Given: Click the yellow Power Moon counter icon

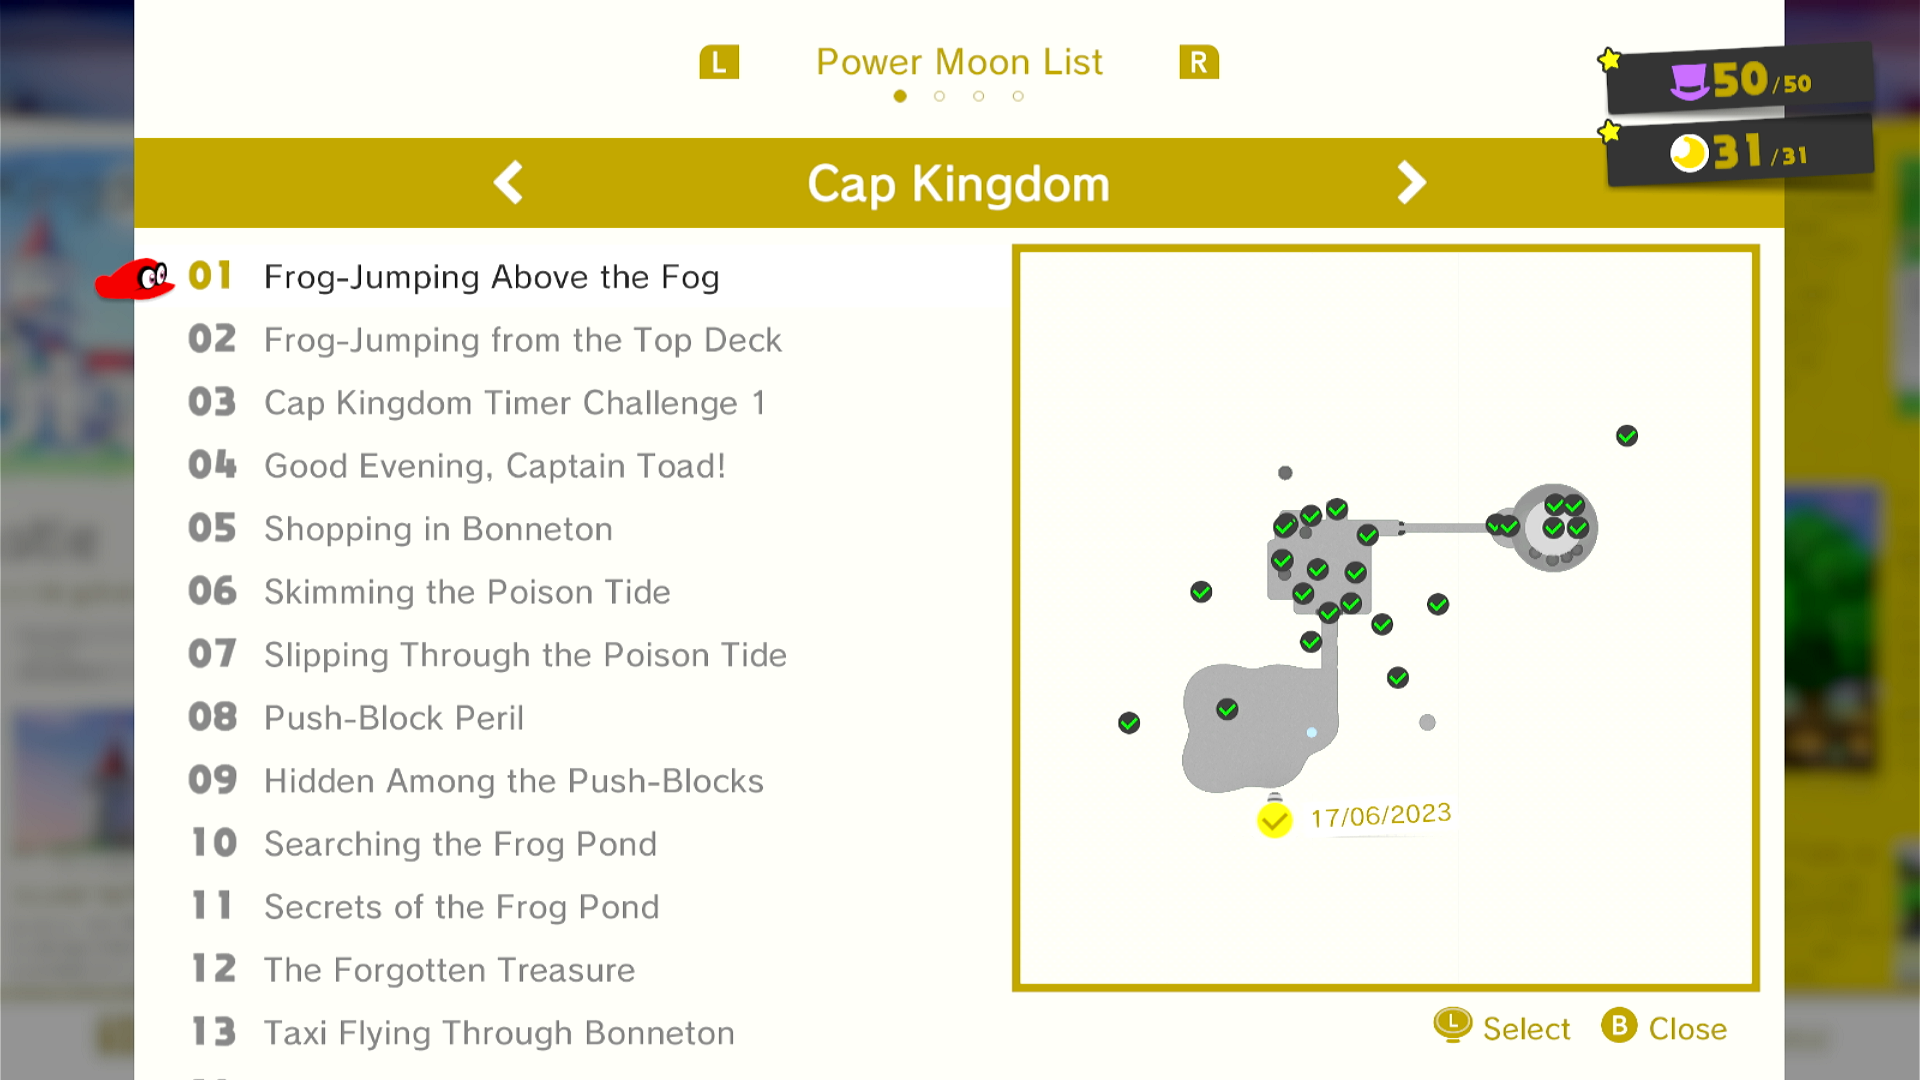Looking at the screenshot, I should (1689, 153).
